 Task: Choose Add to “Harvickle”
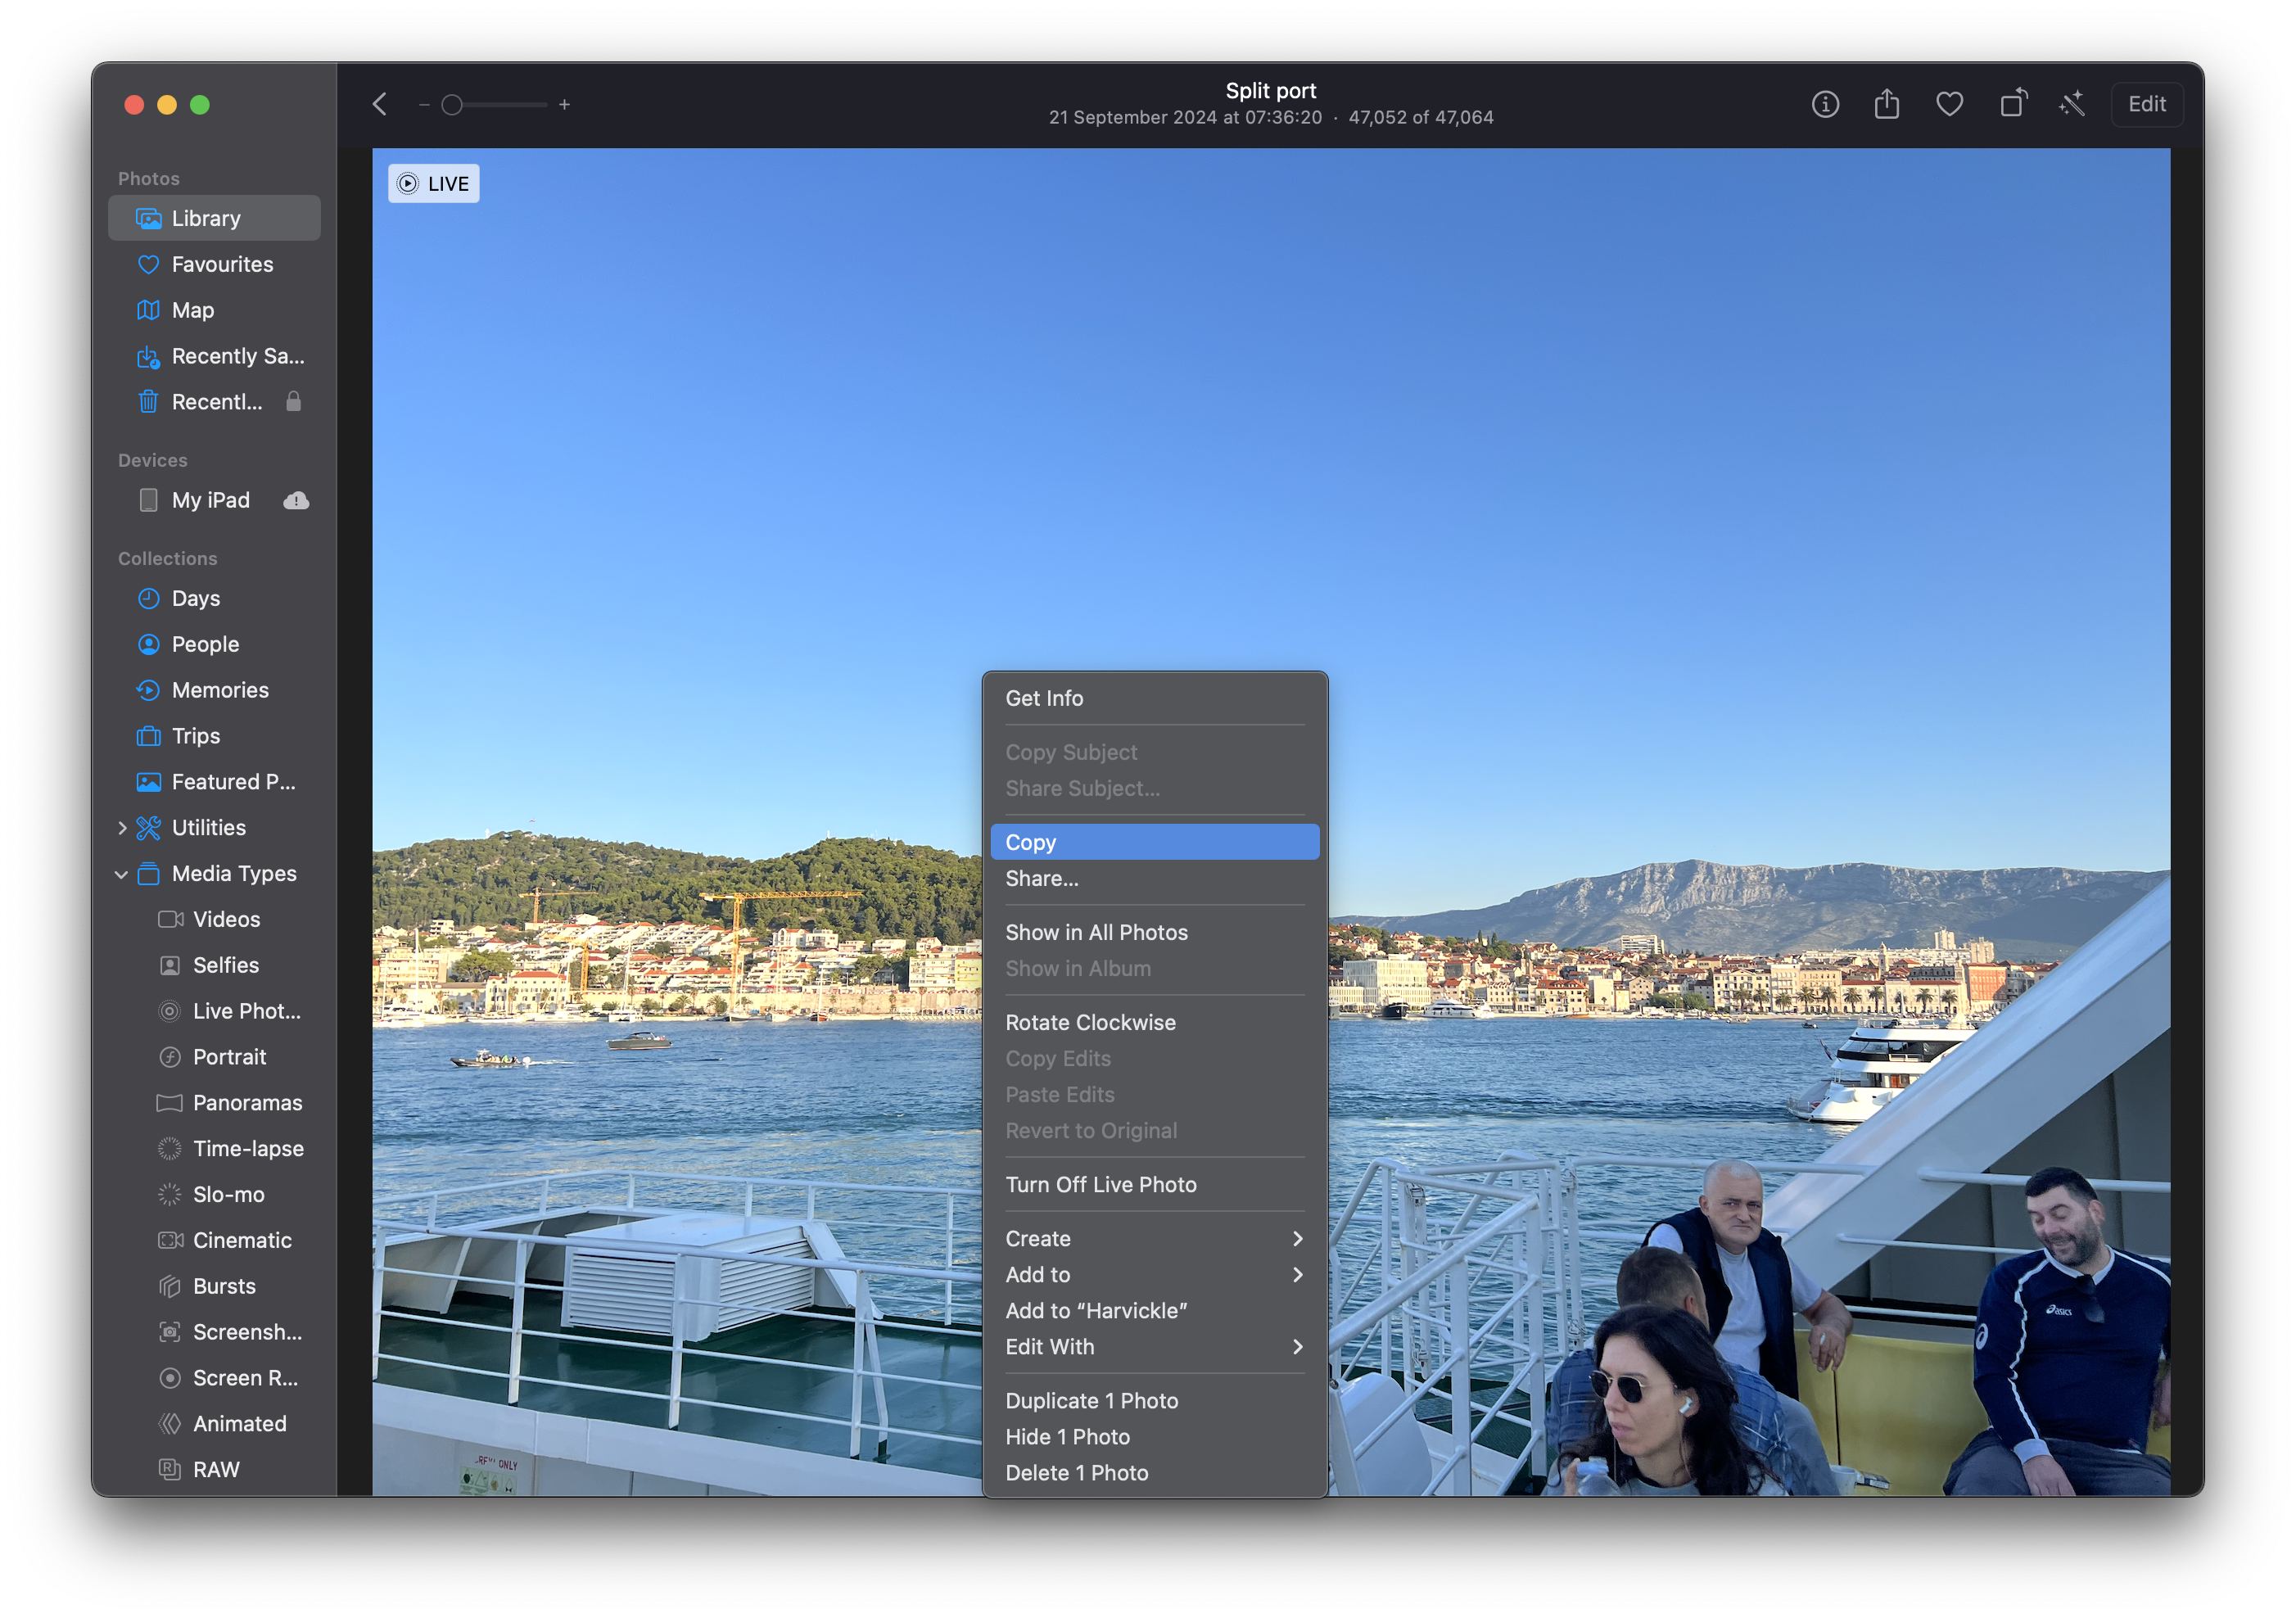[1155, 1311]
